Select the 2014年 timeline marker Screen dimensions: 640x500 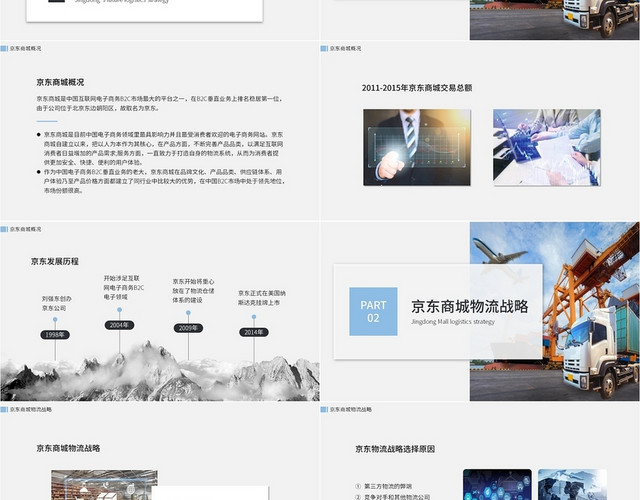[254, 332]
